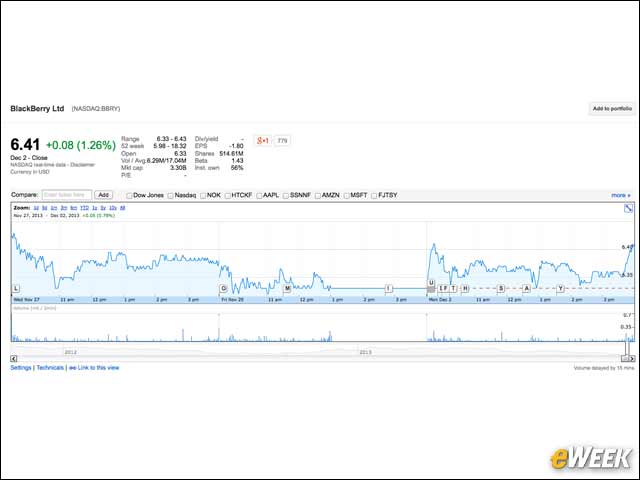Set chart zoom to All
This screenshot has width=640, height=480.
click(123, 208)
